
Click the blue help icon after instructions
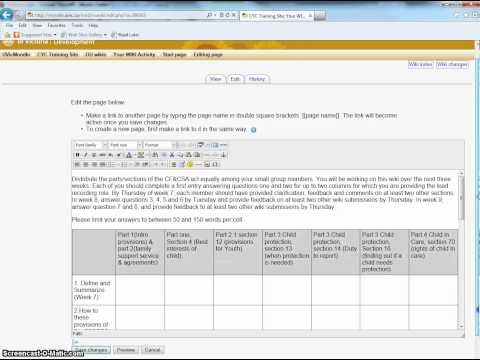tap(253, 130)
